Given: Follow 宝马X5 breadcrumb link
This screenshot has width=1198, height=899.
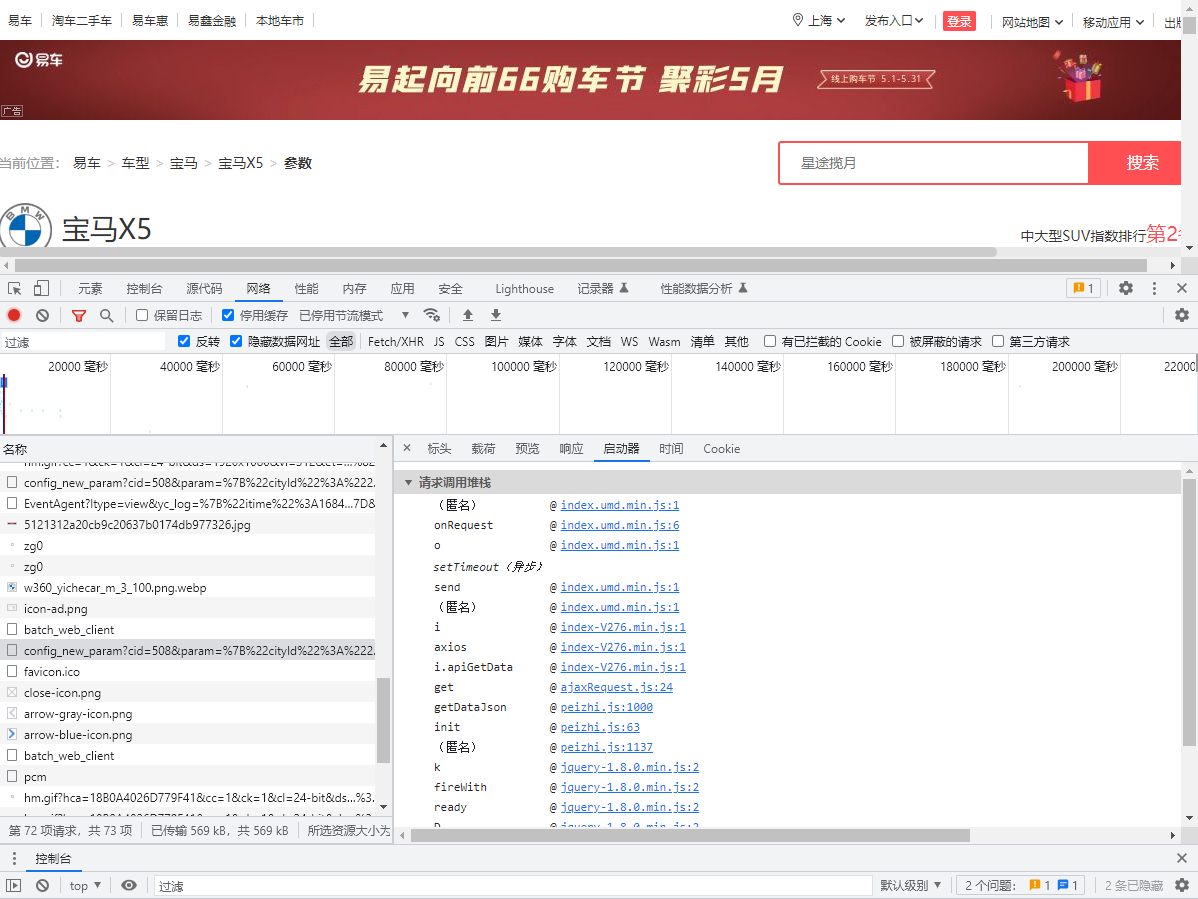Looking at the screenshot, I should click(240, 163).
